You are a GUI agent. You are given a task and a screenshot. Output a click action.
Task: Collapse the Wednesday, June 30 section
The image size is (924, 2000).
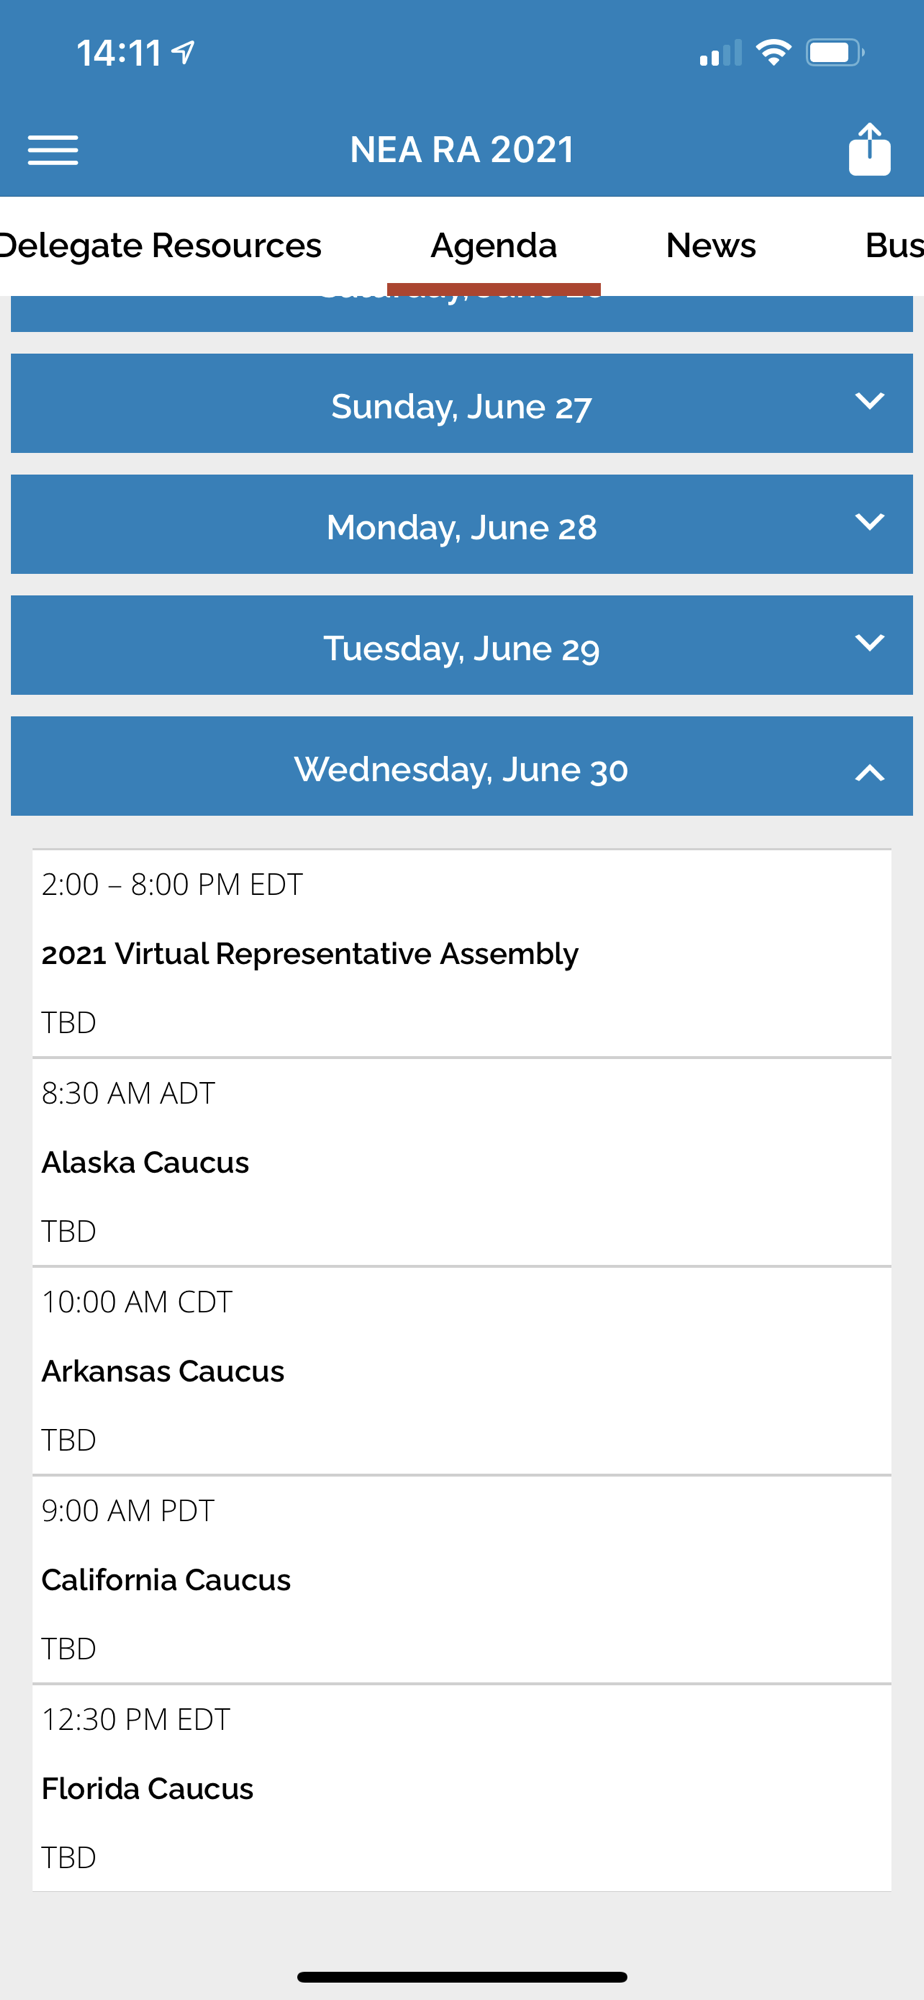pyautogui.click(x=462, y=766)
